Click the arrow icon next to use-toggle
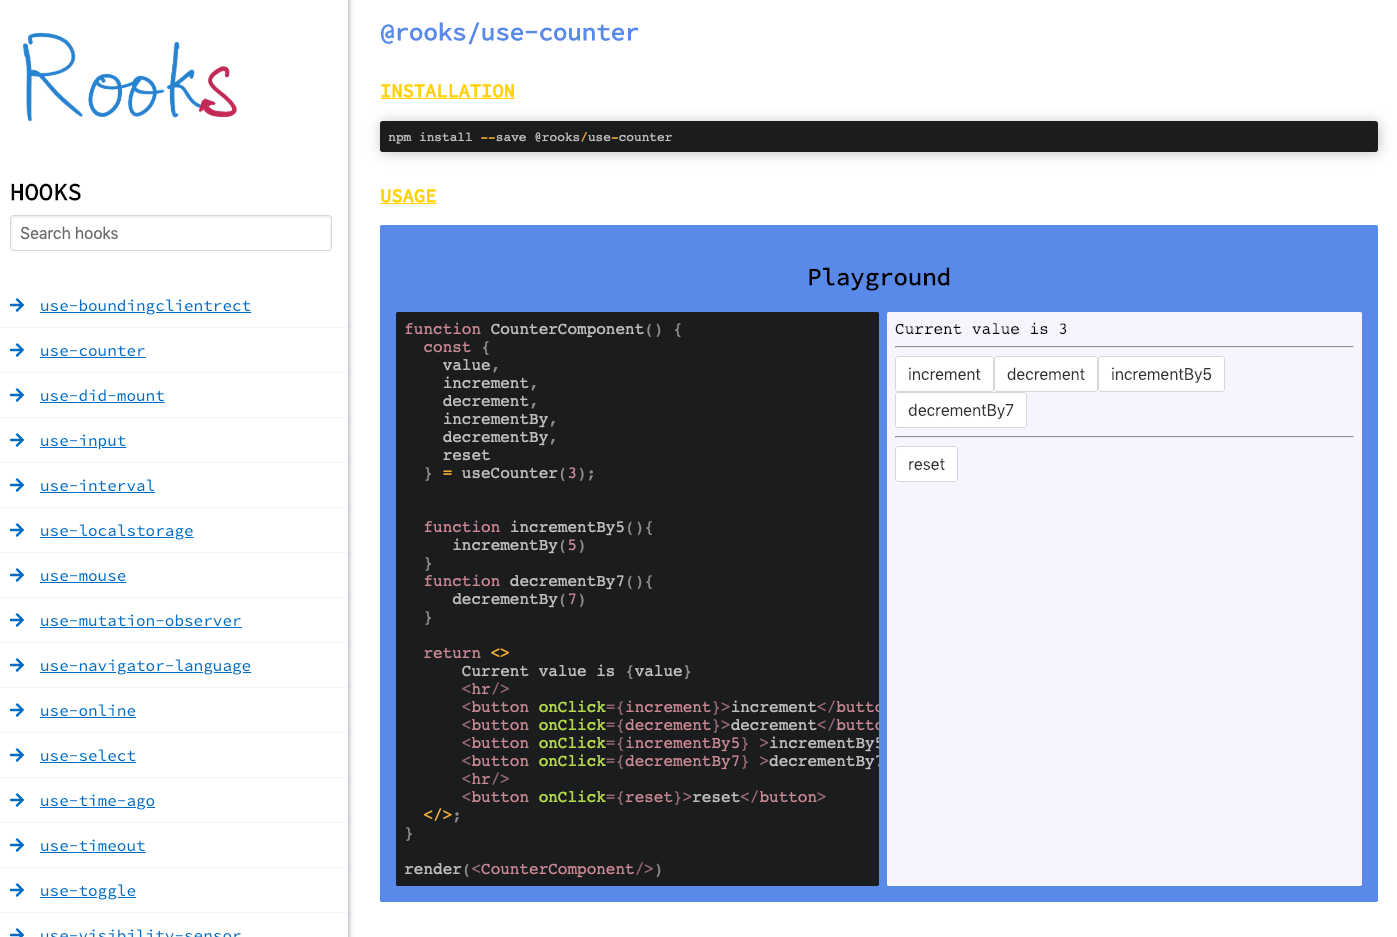Screen dimensions: 1397x937 pos(17,890)
